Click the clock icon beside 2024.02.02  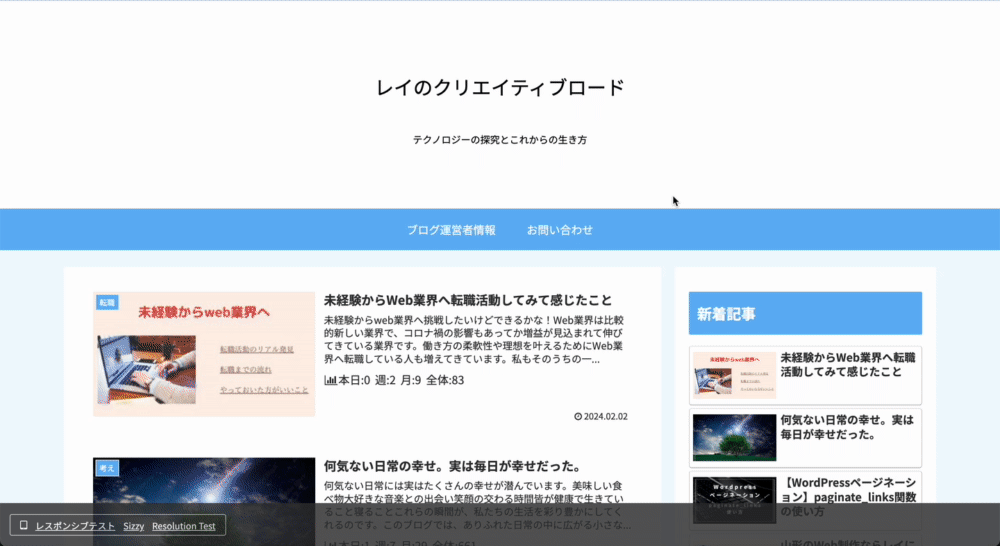pyautogui.click(x=578, y=417)
